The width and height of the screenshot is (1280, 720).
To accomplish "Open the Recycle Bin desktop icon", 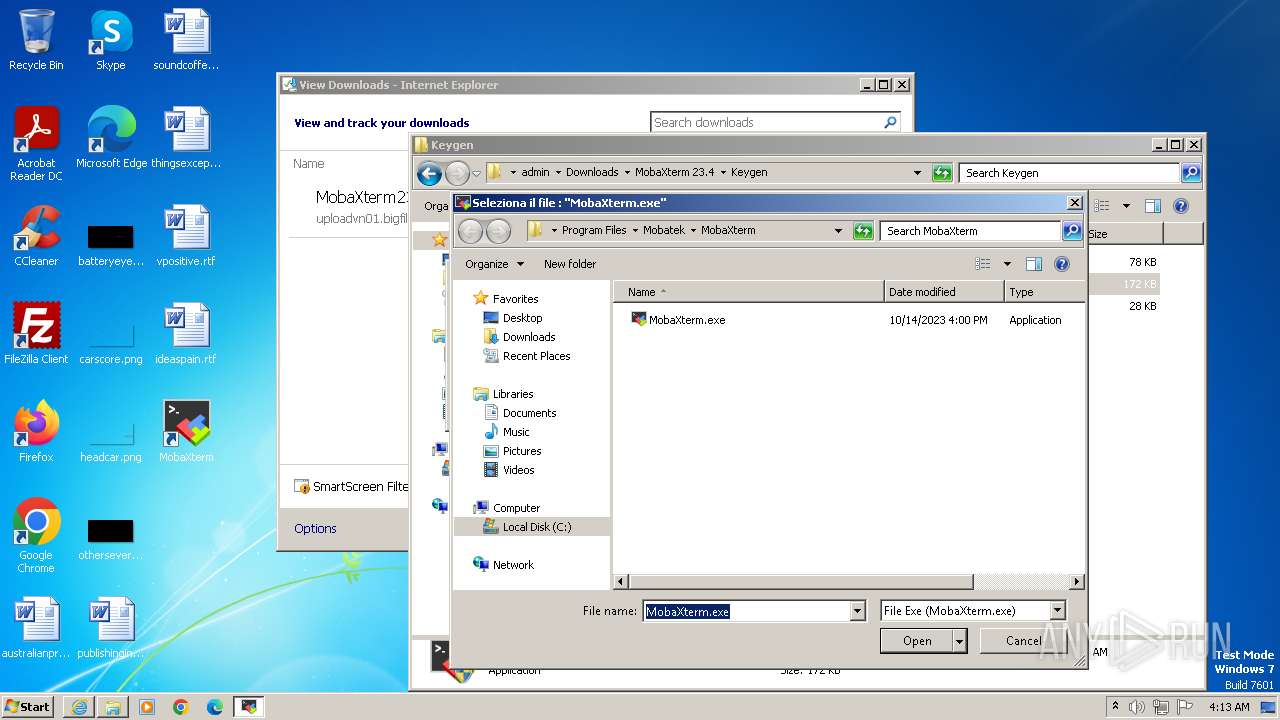I will tap(36, 40).
